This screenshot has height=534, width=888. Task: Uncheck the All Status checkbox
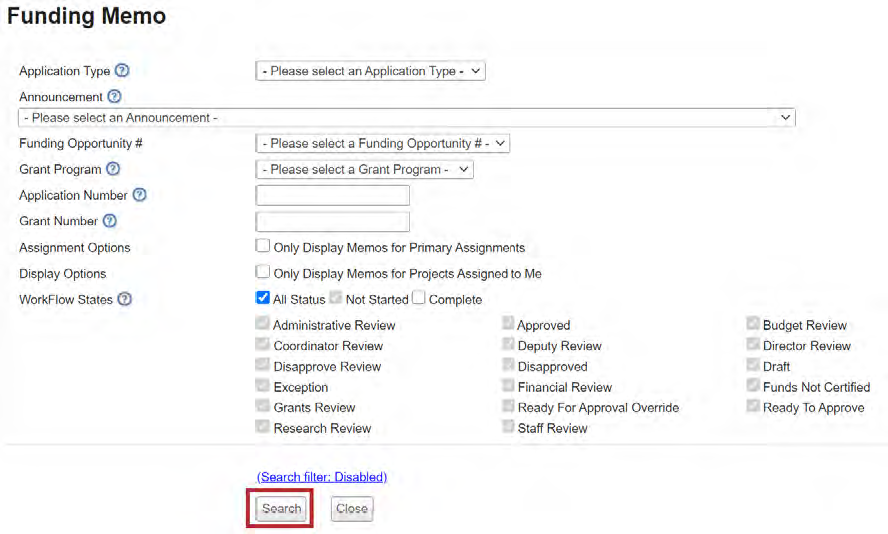(263, 298)
